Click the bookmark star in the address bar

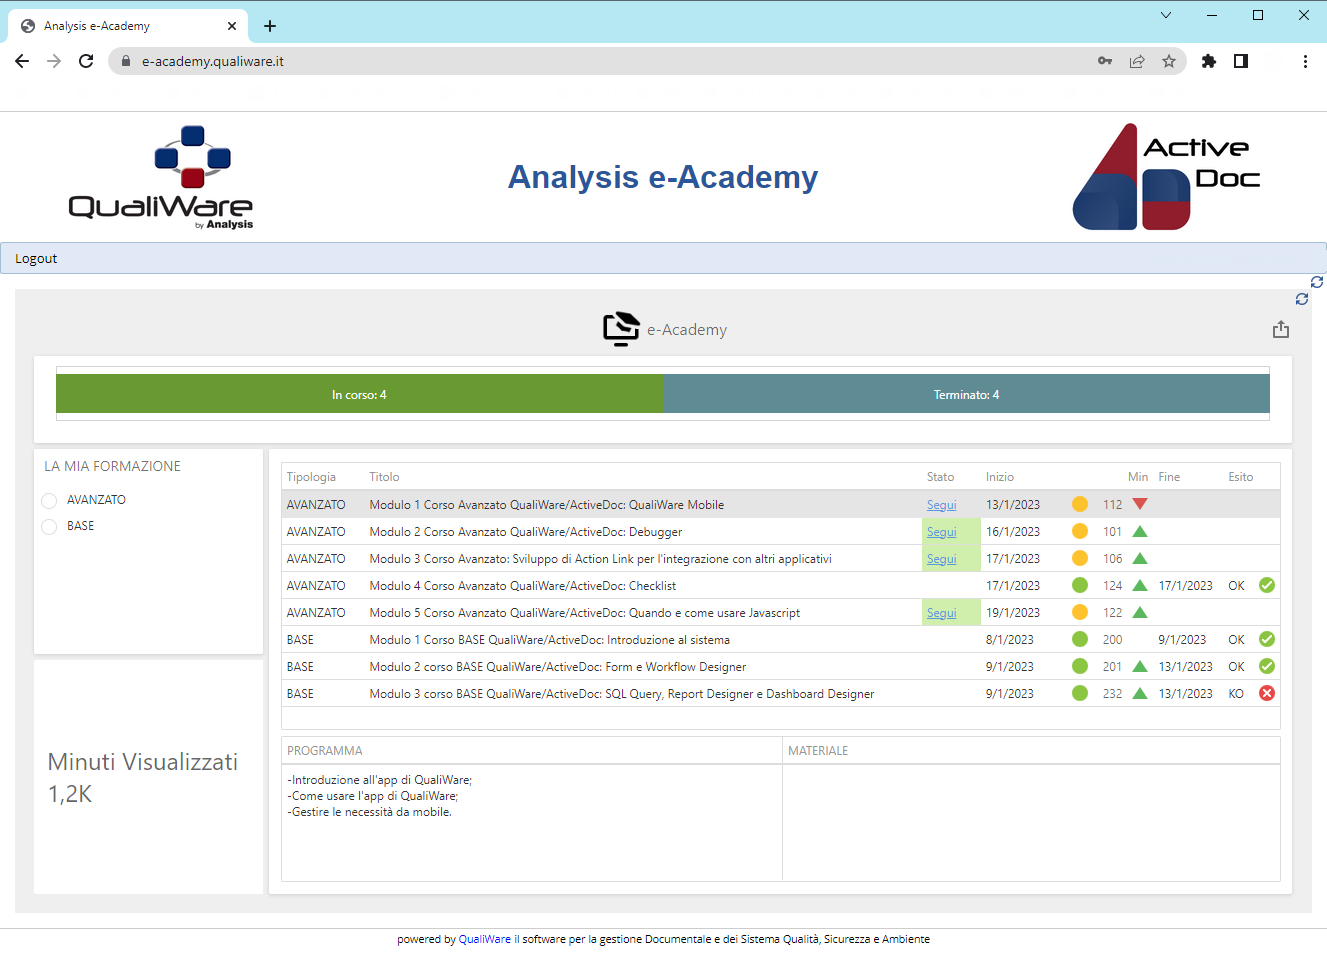1169,61
